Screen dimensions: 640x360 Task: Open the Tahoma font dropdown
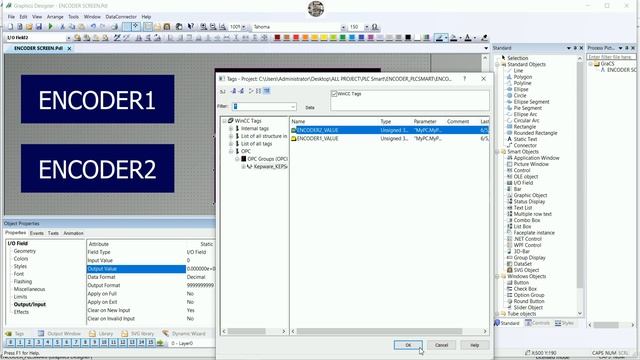[x=343, y=27]
